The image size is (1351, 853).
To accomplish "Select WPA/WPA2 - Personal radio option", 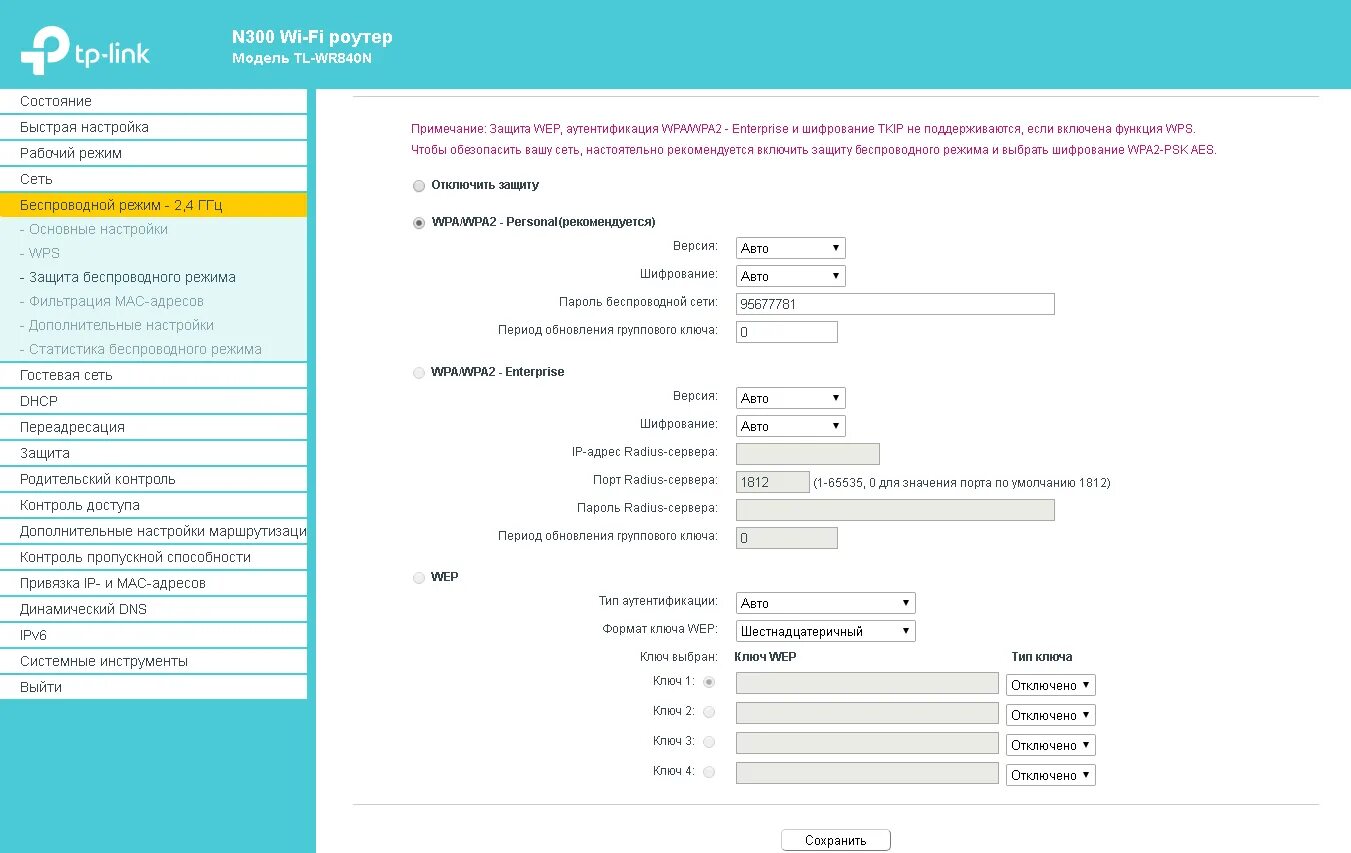I will (418, 223).
